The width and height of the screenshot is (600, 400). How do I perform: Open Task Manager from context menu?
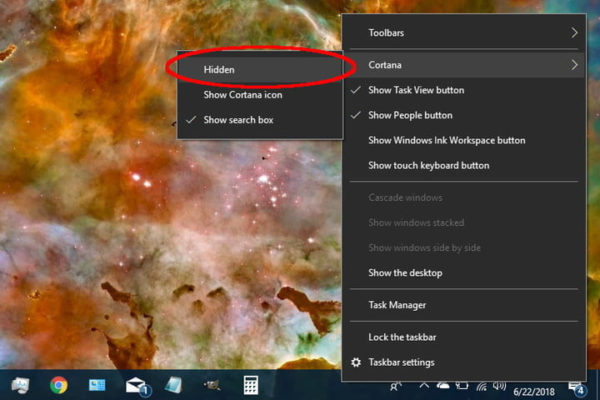click(464, 305)
